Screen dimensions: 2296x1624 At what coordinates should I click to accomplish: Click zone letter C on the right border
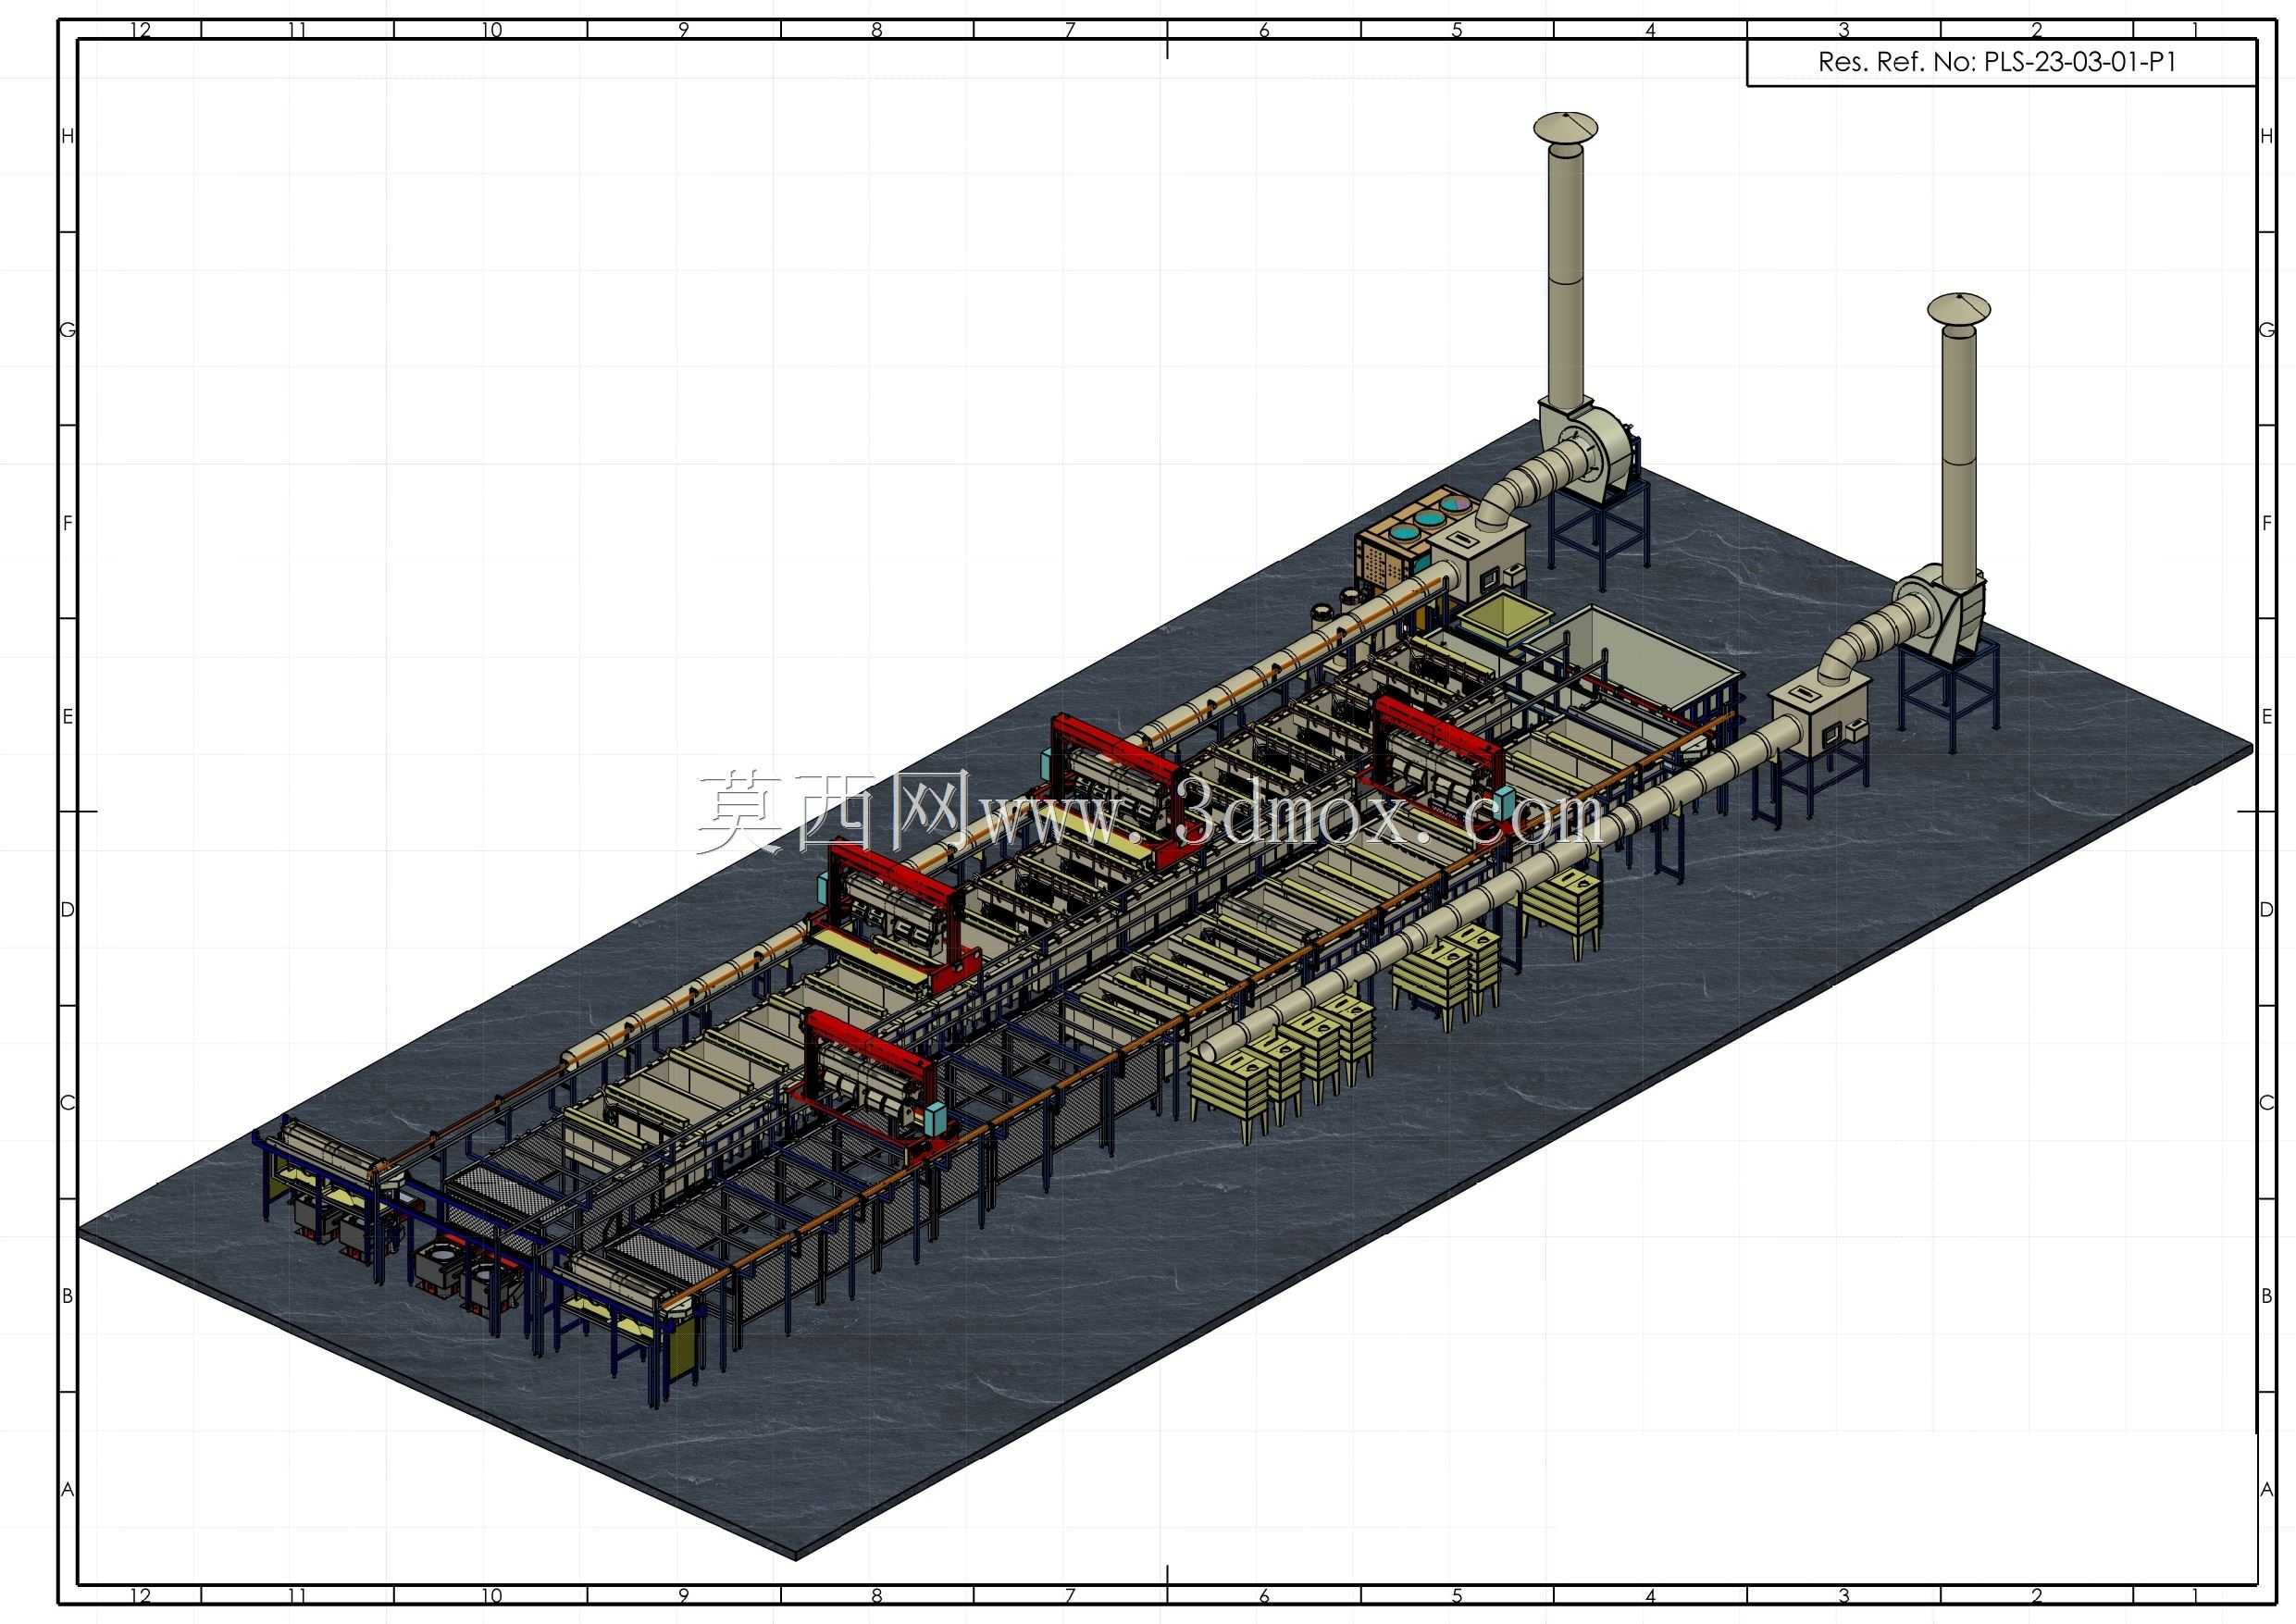pos(2266,1103)
